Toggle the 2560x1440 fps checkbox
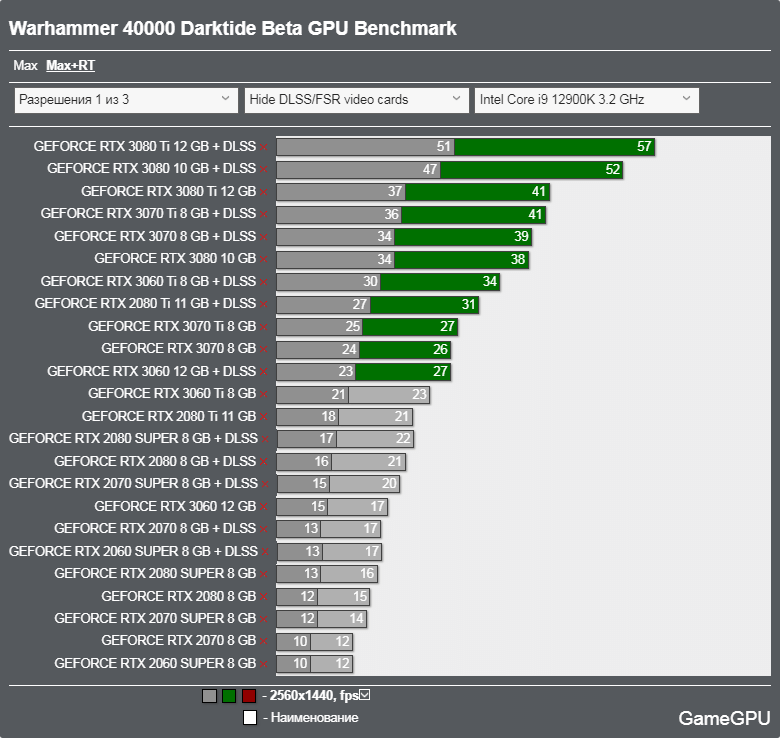Image resolution: width=780 pixels, height=738 pixels. pos(365,695)
